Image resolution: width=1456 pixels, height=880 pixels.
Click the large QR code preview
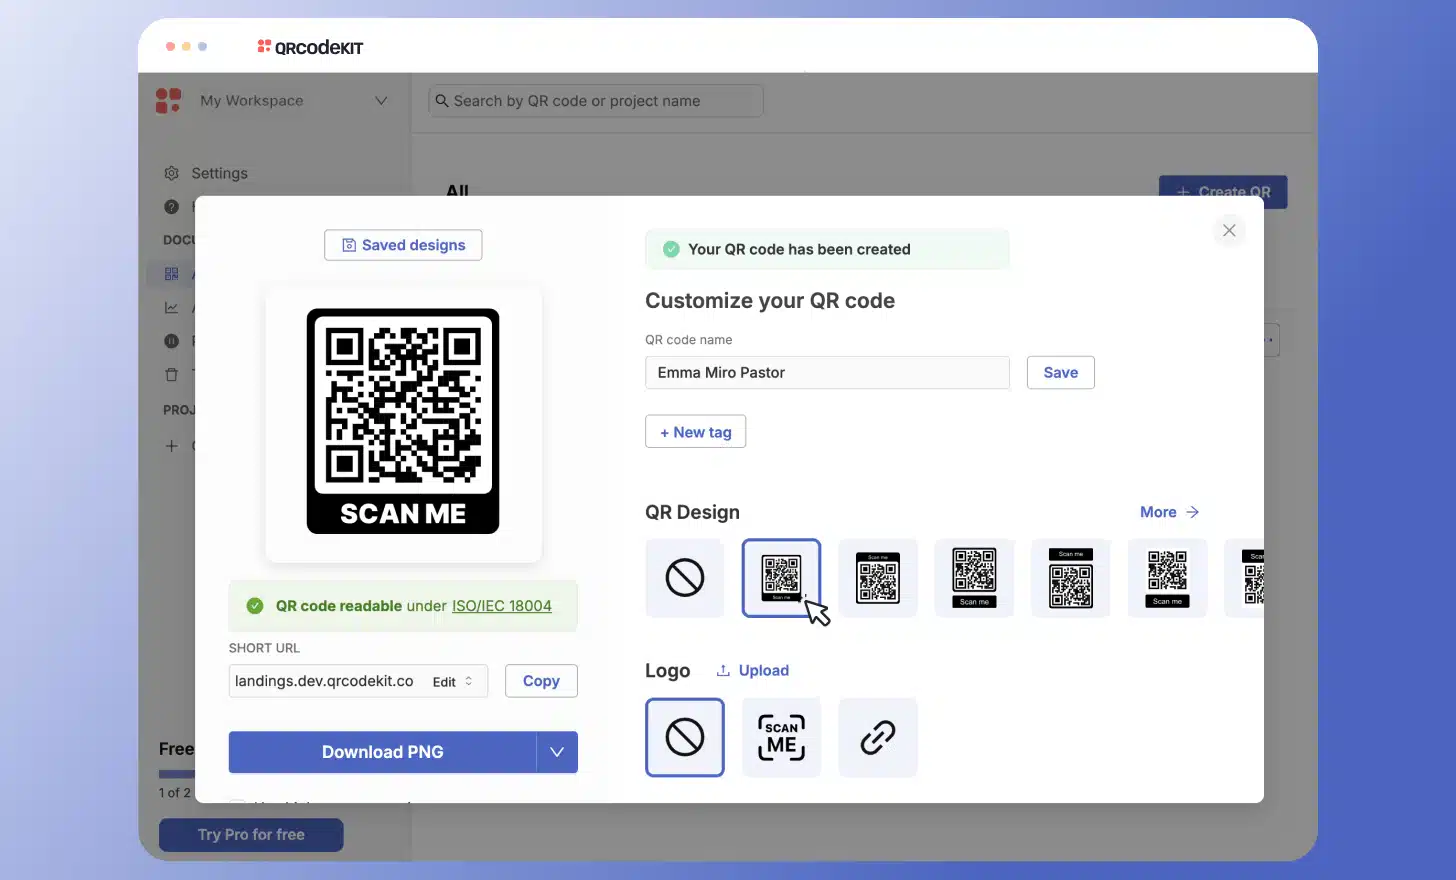[403, 421]
